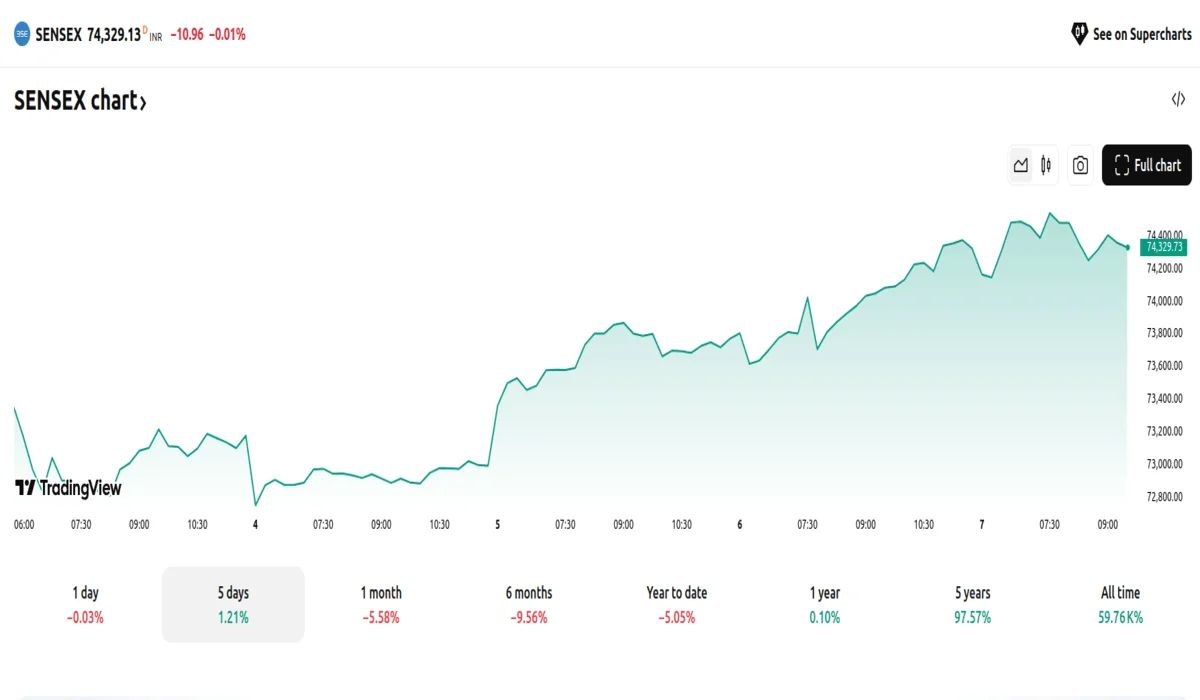Switch to candlestick chart style
Screen dimensions: 1200x700
pyautogui.click(x=1046, y=166)
